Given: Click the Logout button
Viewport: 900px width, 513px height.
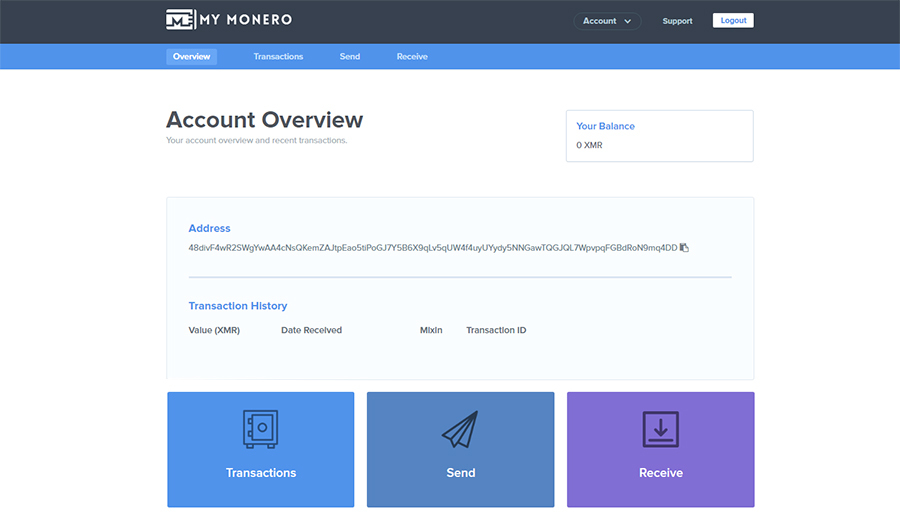Looking at the screenshot, I should [x=733, y=20].
